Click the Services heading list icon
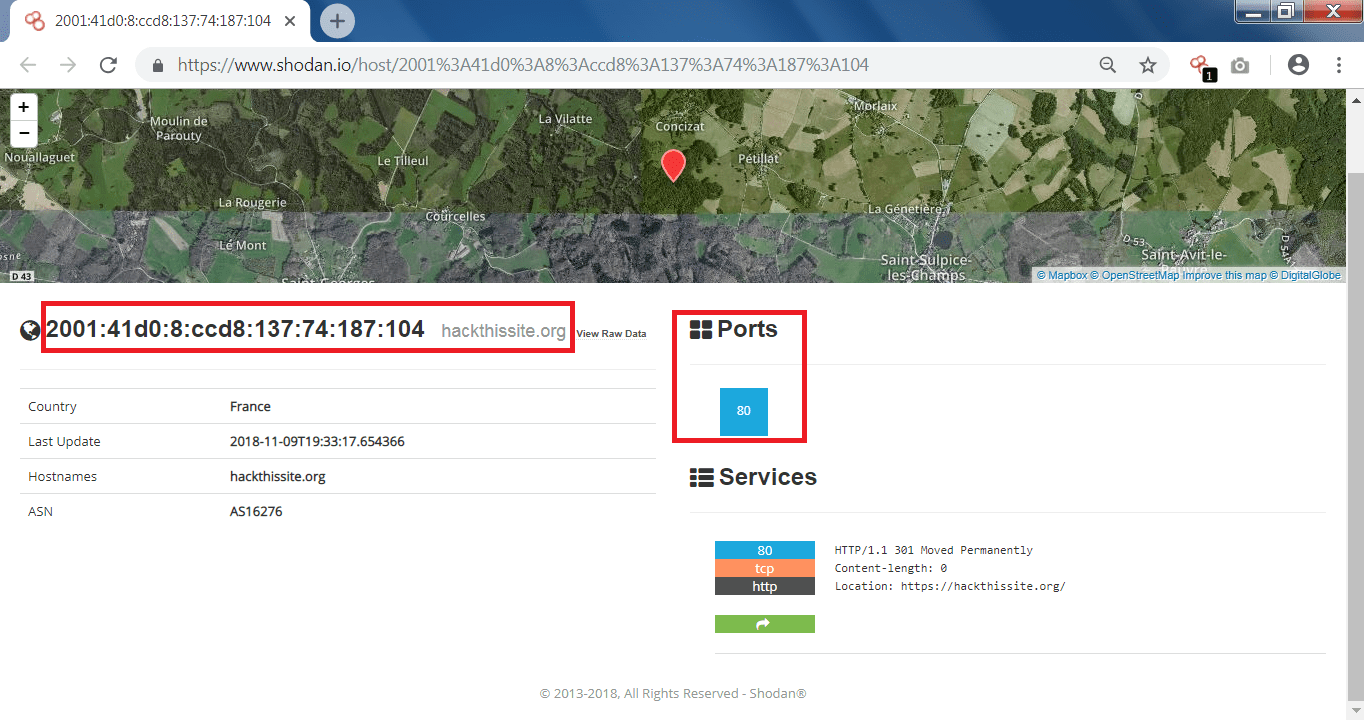Viewport: 1364px width, 720px height. (x=701, y=478)
